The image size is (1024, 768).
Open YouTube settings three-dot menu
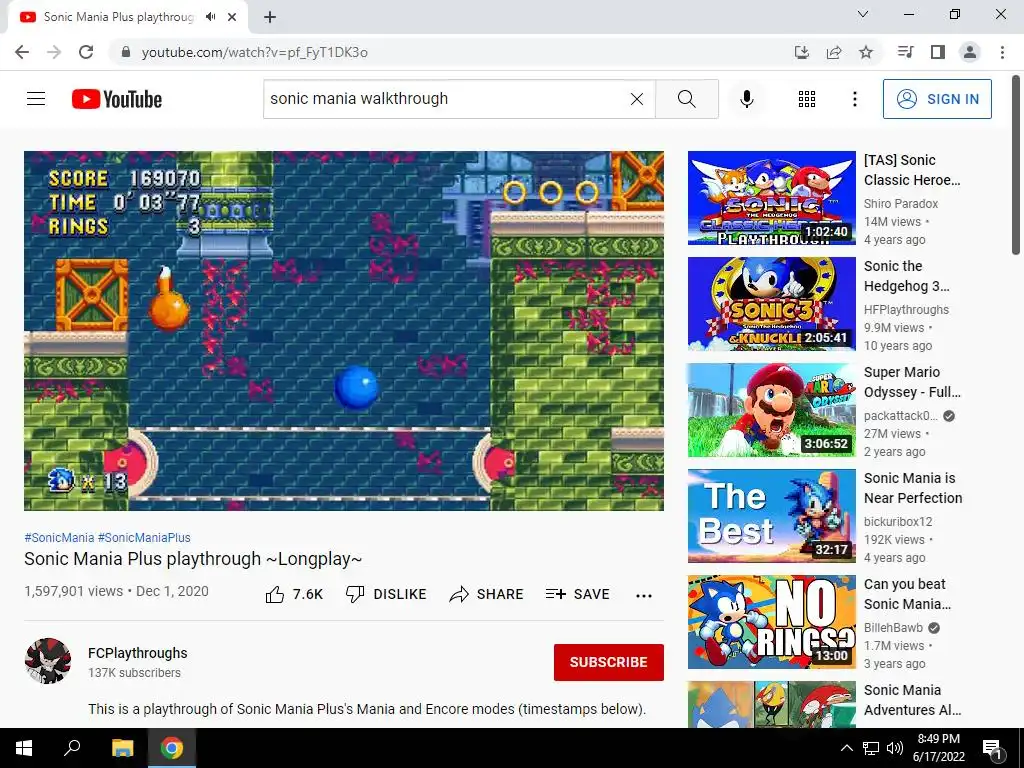854,99
